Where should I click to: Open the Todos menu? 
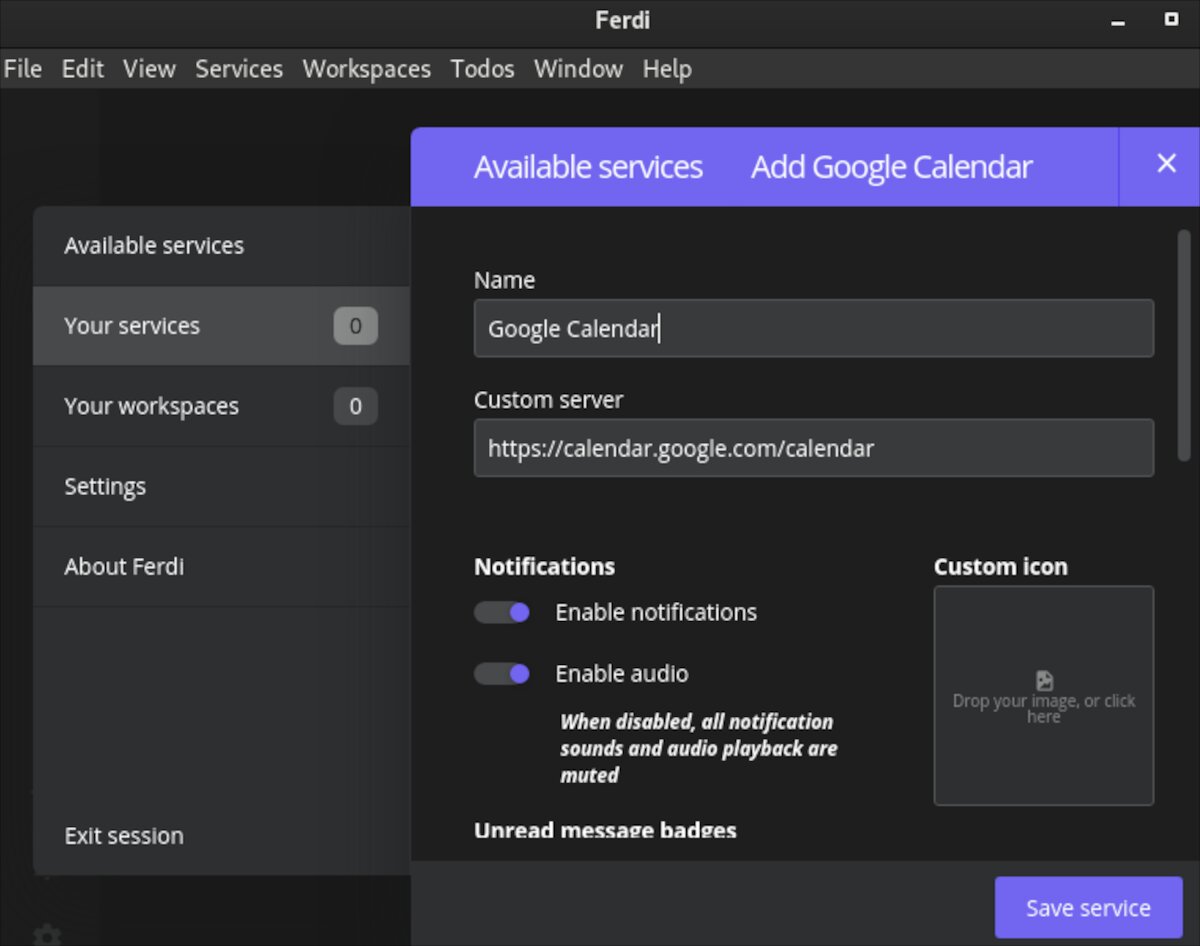coord(482,69)
